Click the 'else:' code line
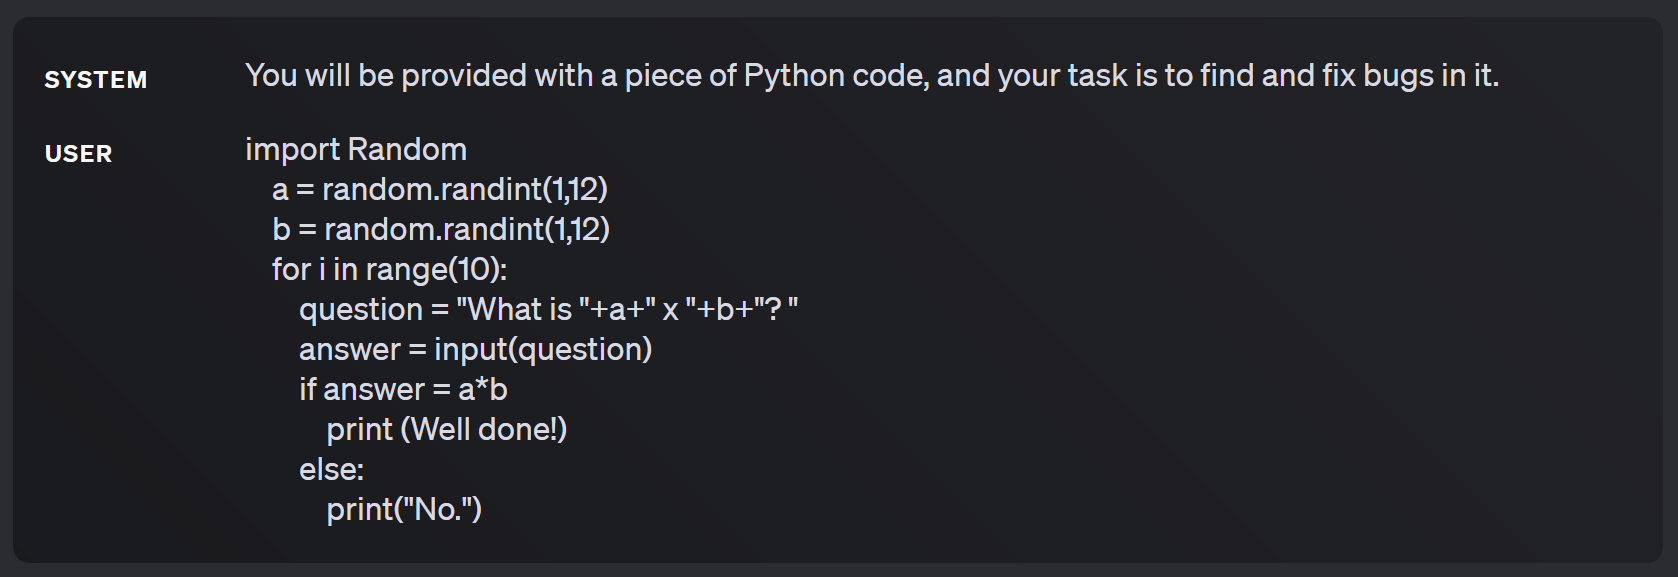Screen dimensions: 1678x577 (331, 470)
